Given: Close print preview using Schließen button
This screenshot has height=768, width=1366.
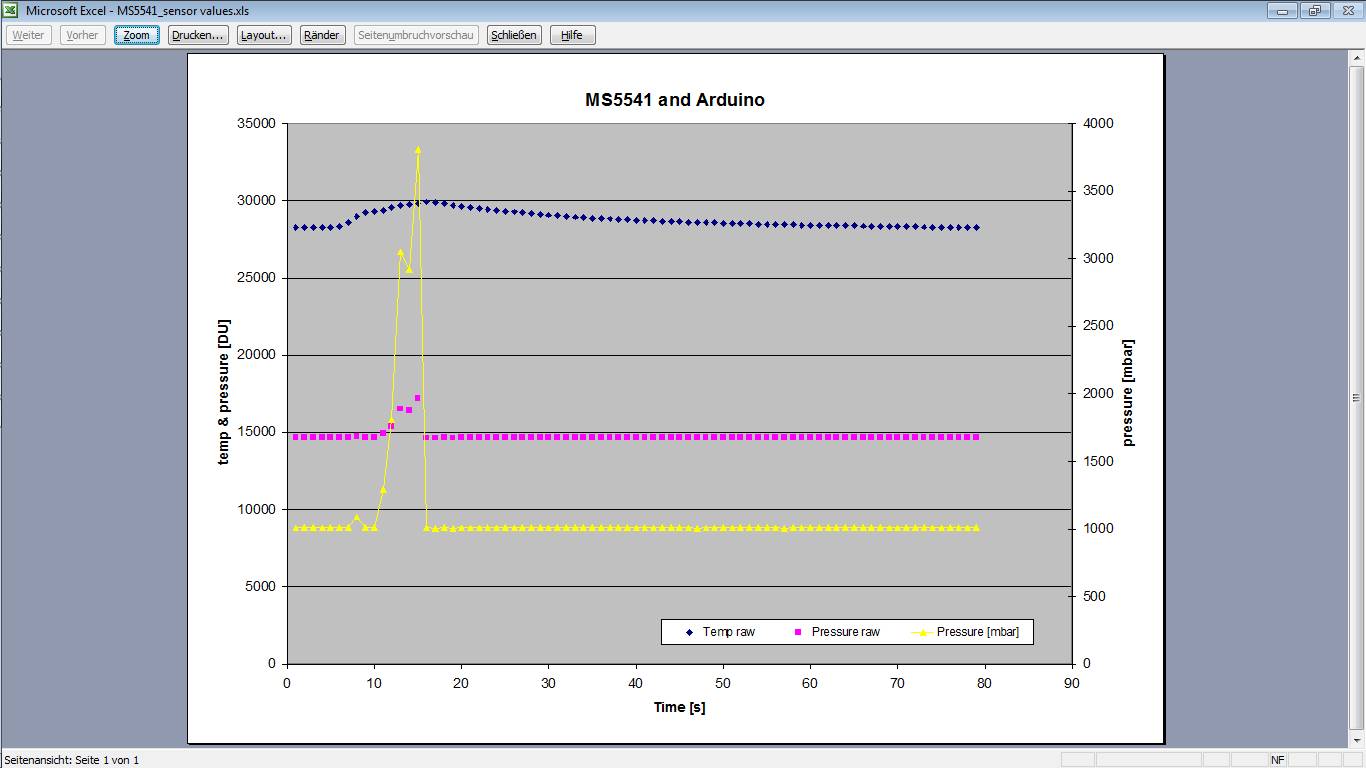Looking at the screenshot, I should coord(514,35).
